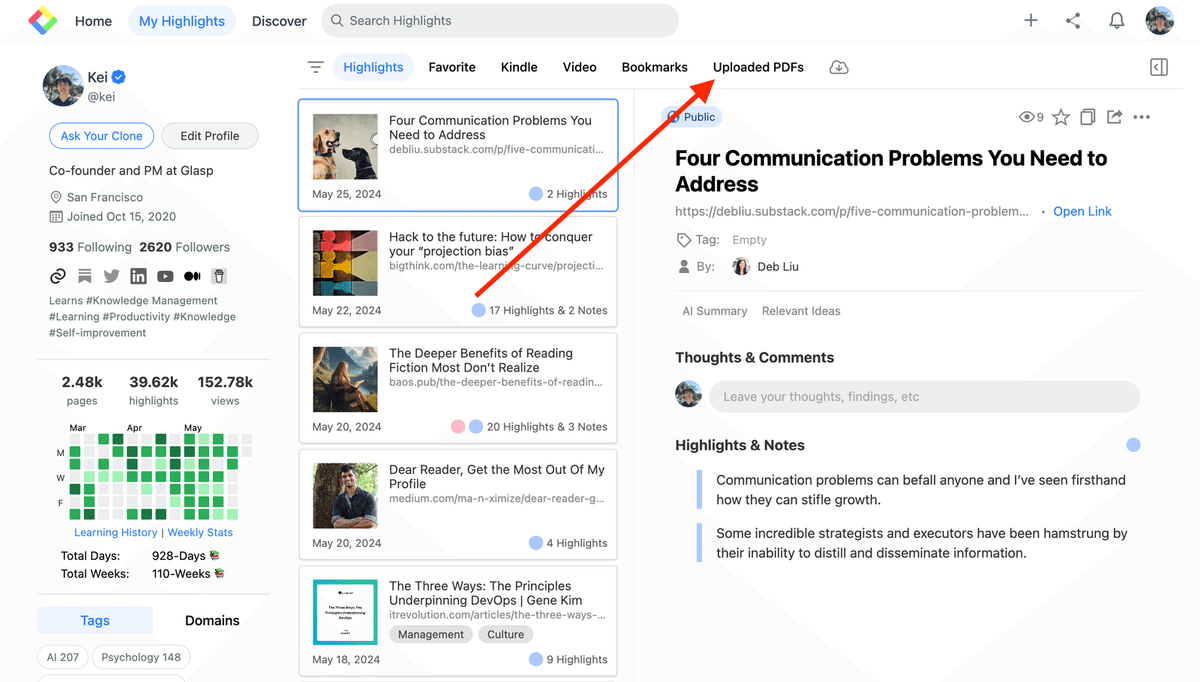This screenshot has height=682, width=1200.
Task: Click the cloud download export icon
Action: click(x=839, y=67)
